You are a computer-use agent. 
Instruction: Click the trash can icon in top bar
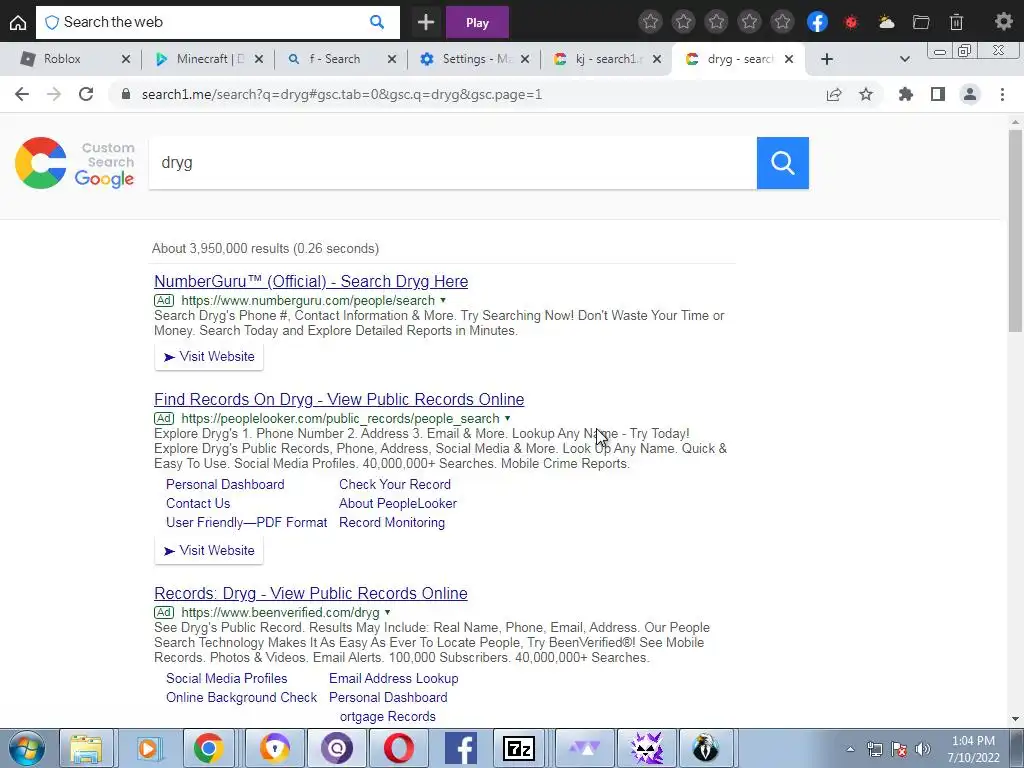[956, 22]
